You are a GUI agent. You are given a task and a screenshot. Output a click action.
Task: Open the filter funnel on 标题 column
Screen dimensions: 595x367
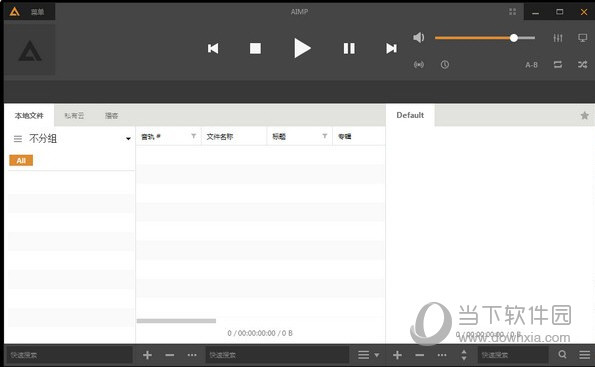coord(324,136)
